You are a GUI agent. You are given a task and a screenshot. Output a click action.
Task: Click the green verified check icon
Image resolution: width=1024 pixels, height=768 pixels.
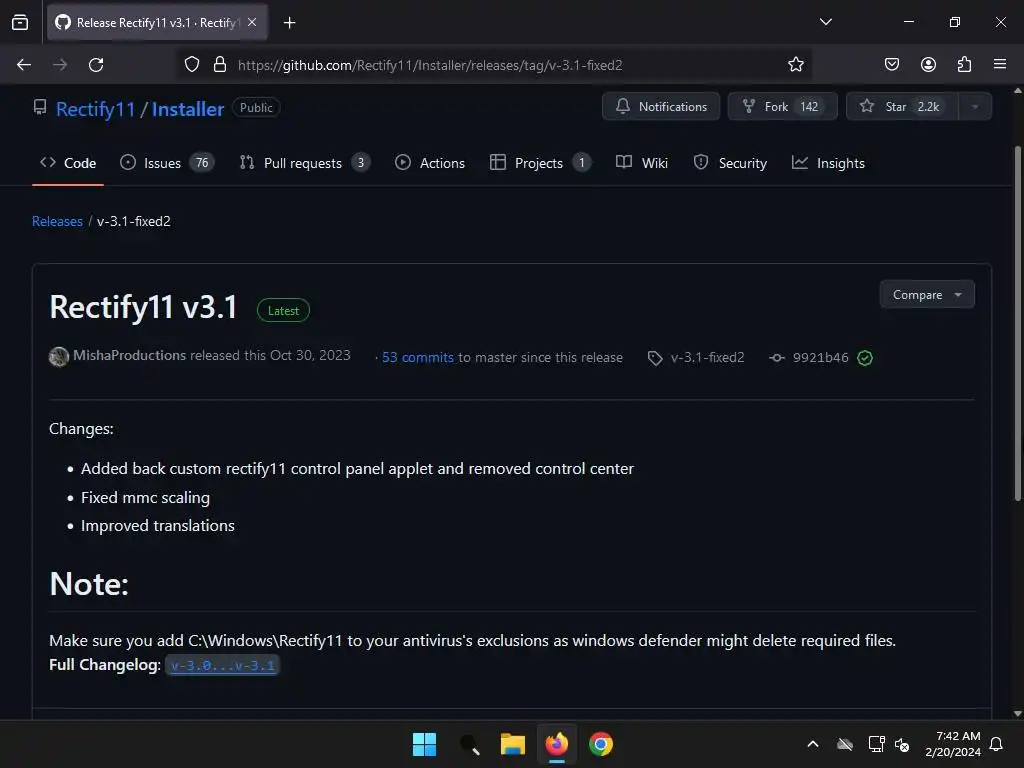pyautogui.click(x=865, y=358)
